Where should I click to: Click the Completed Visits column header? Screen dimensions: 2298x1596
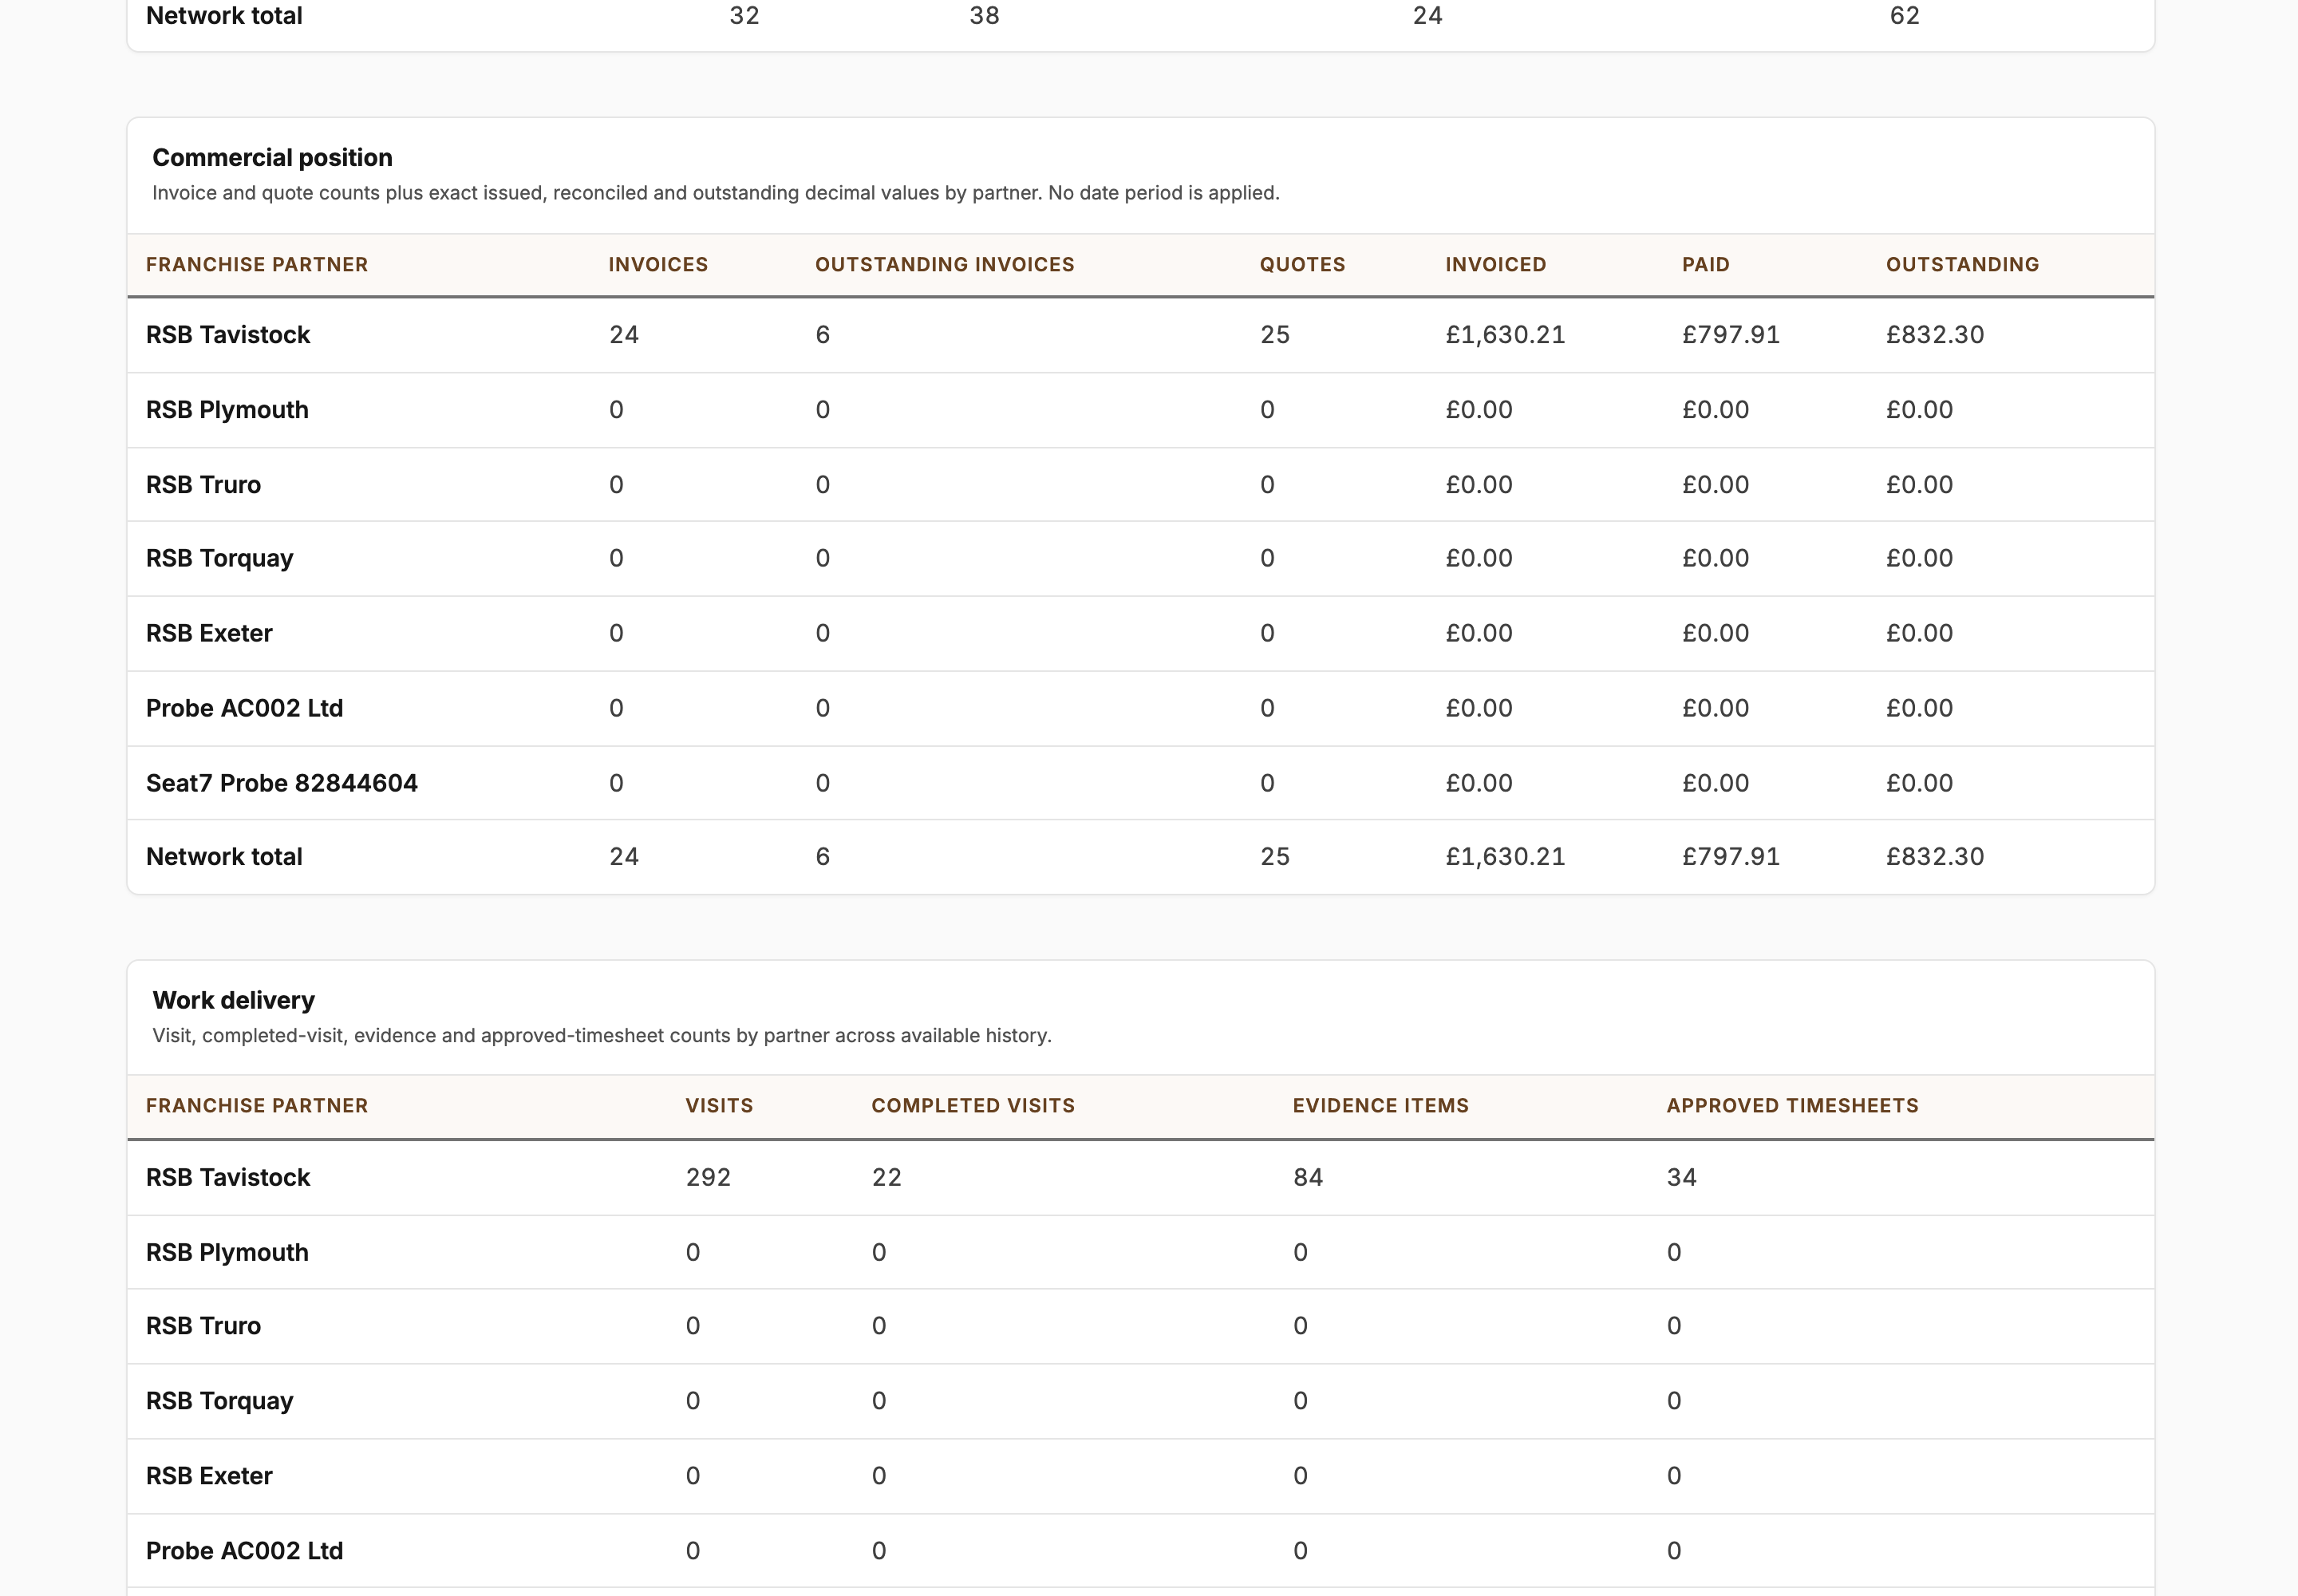(973, 1106)
